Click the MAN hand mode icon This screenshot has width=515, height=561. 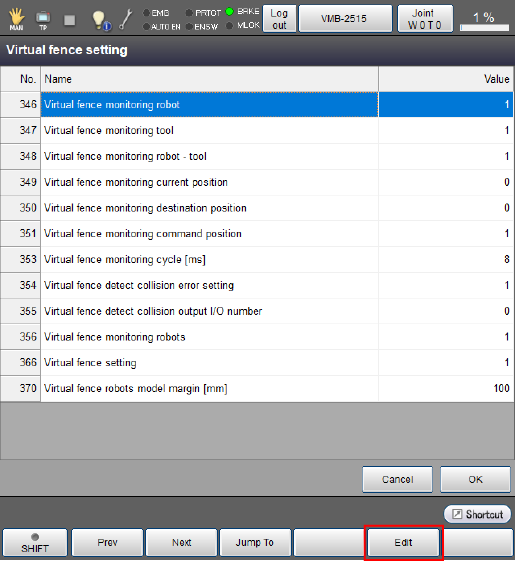tap(16, 19)
